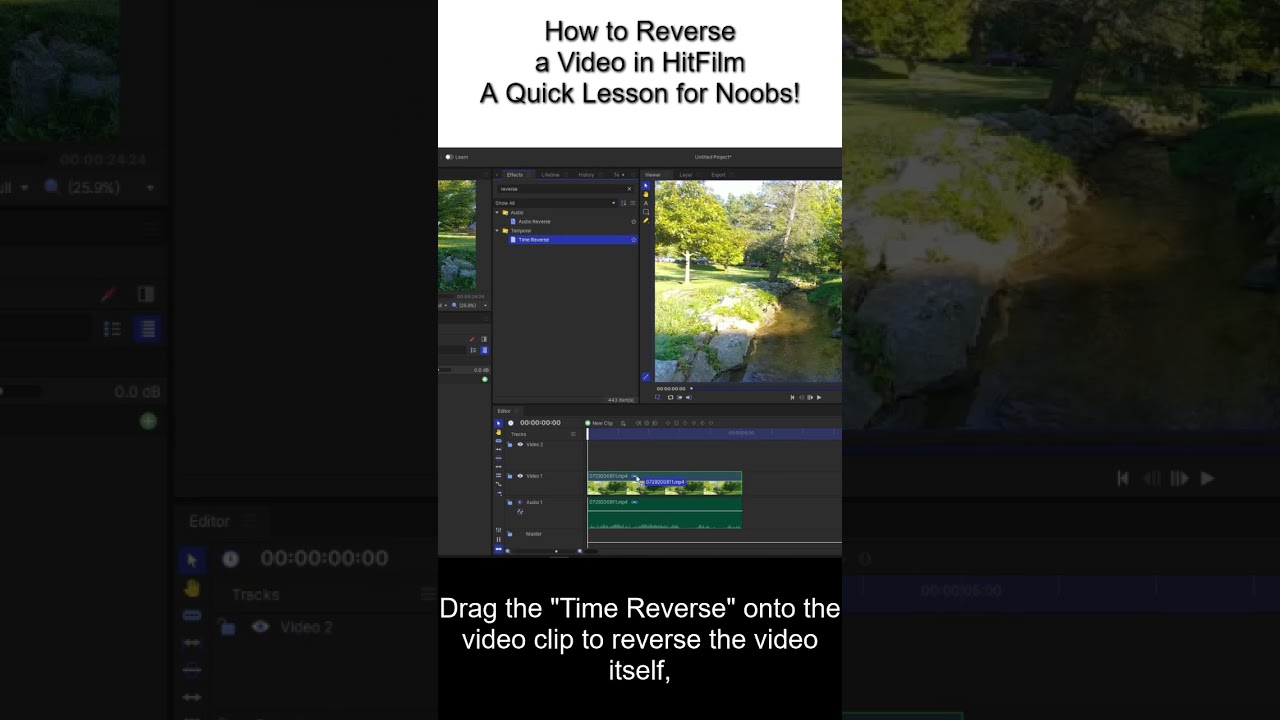
Task: Choose the Viewer selection arrow tool
Action: [x=646, y=185]
